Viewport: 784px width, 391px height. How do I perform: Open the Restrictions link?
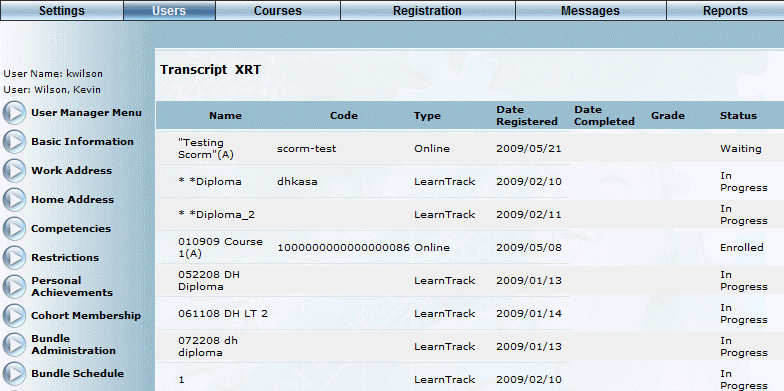(x=65, y=258)
